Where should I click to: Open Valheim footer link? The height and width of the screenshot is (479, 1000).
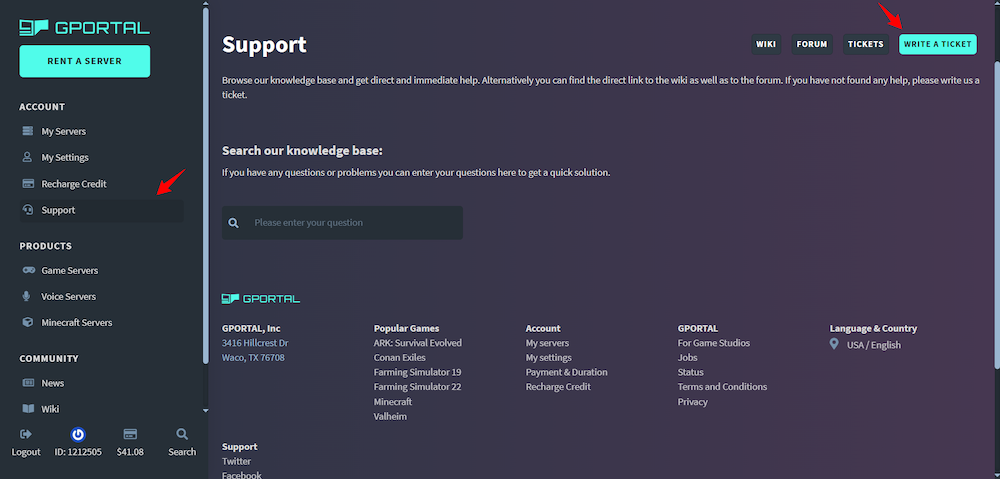pyautogui.click(x=390, y=416)
